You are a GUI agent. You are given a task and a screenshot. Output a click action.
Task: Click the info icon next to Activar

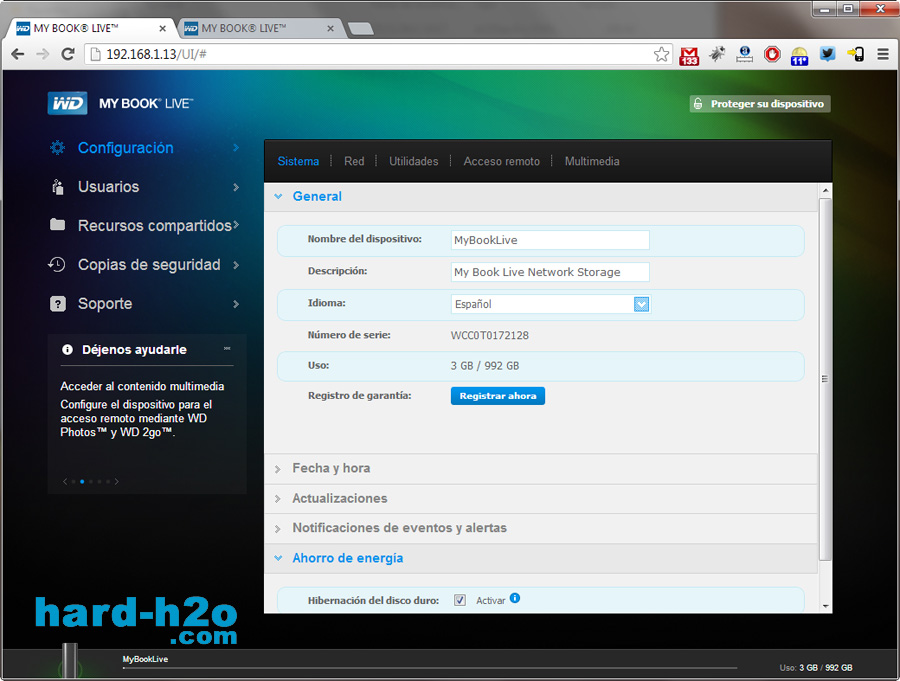click(515, 598)
